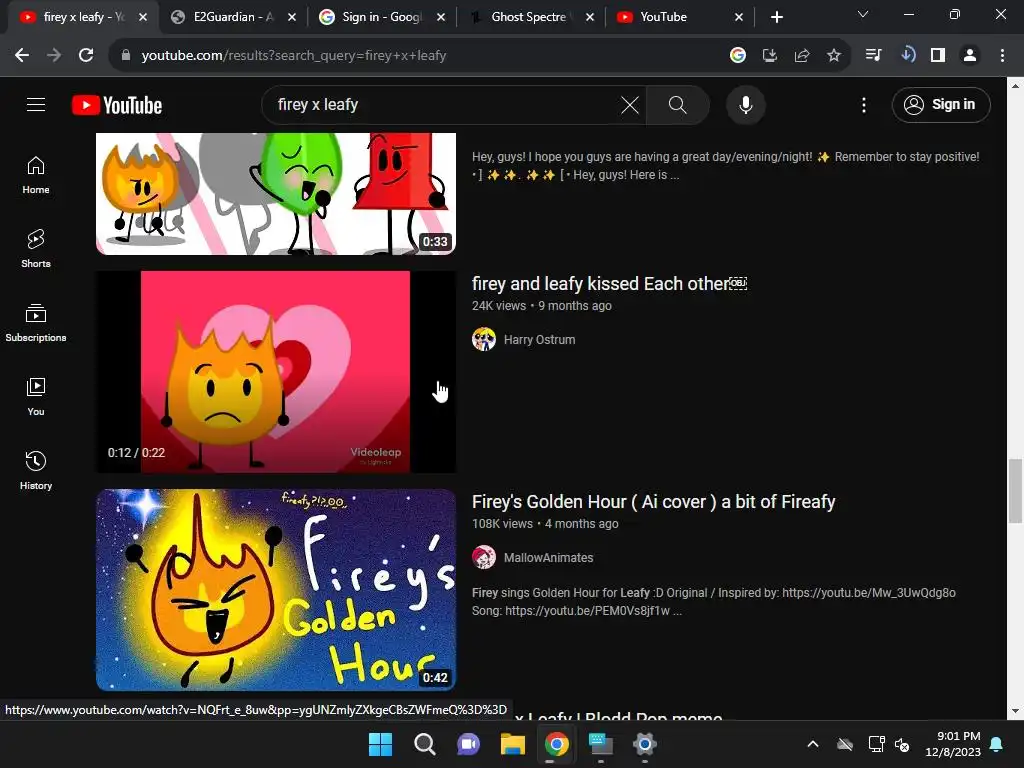Click the YouTube logo

[117, 105]
